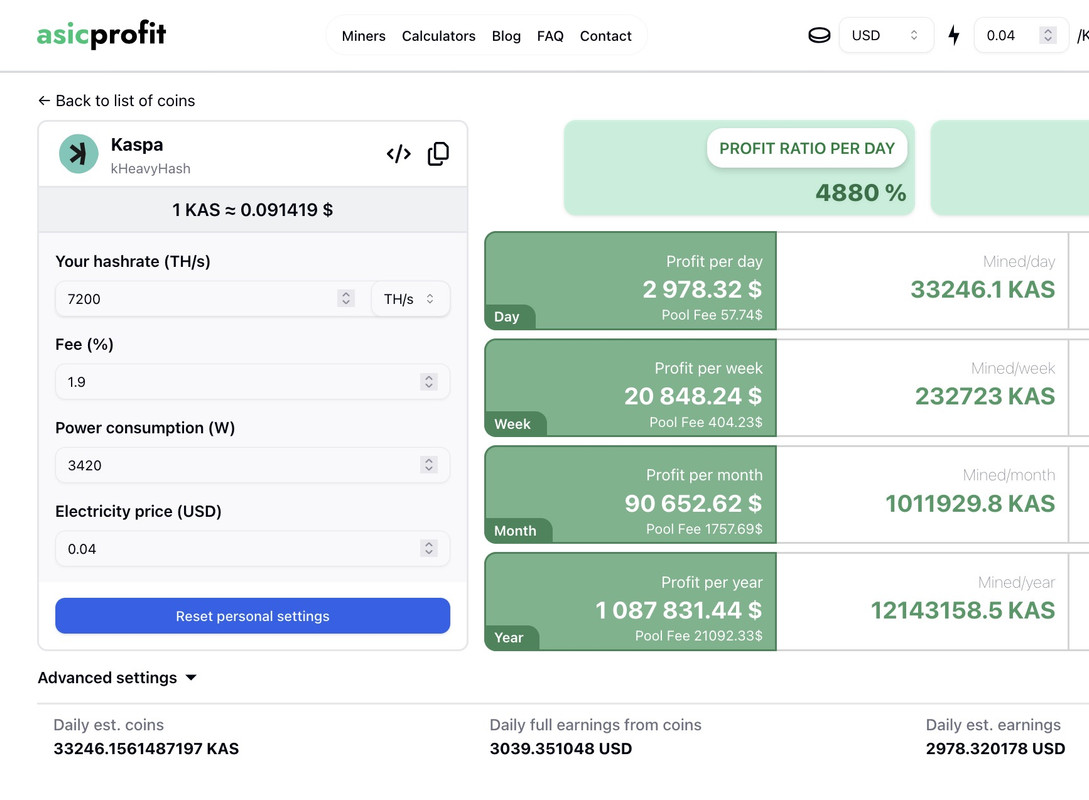Expand Advanced settings section
Image resolution: width=1089 pixels, height=800 pixels.
[x=117, y=678]
